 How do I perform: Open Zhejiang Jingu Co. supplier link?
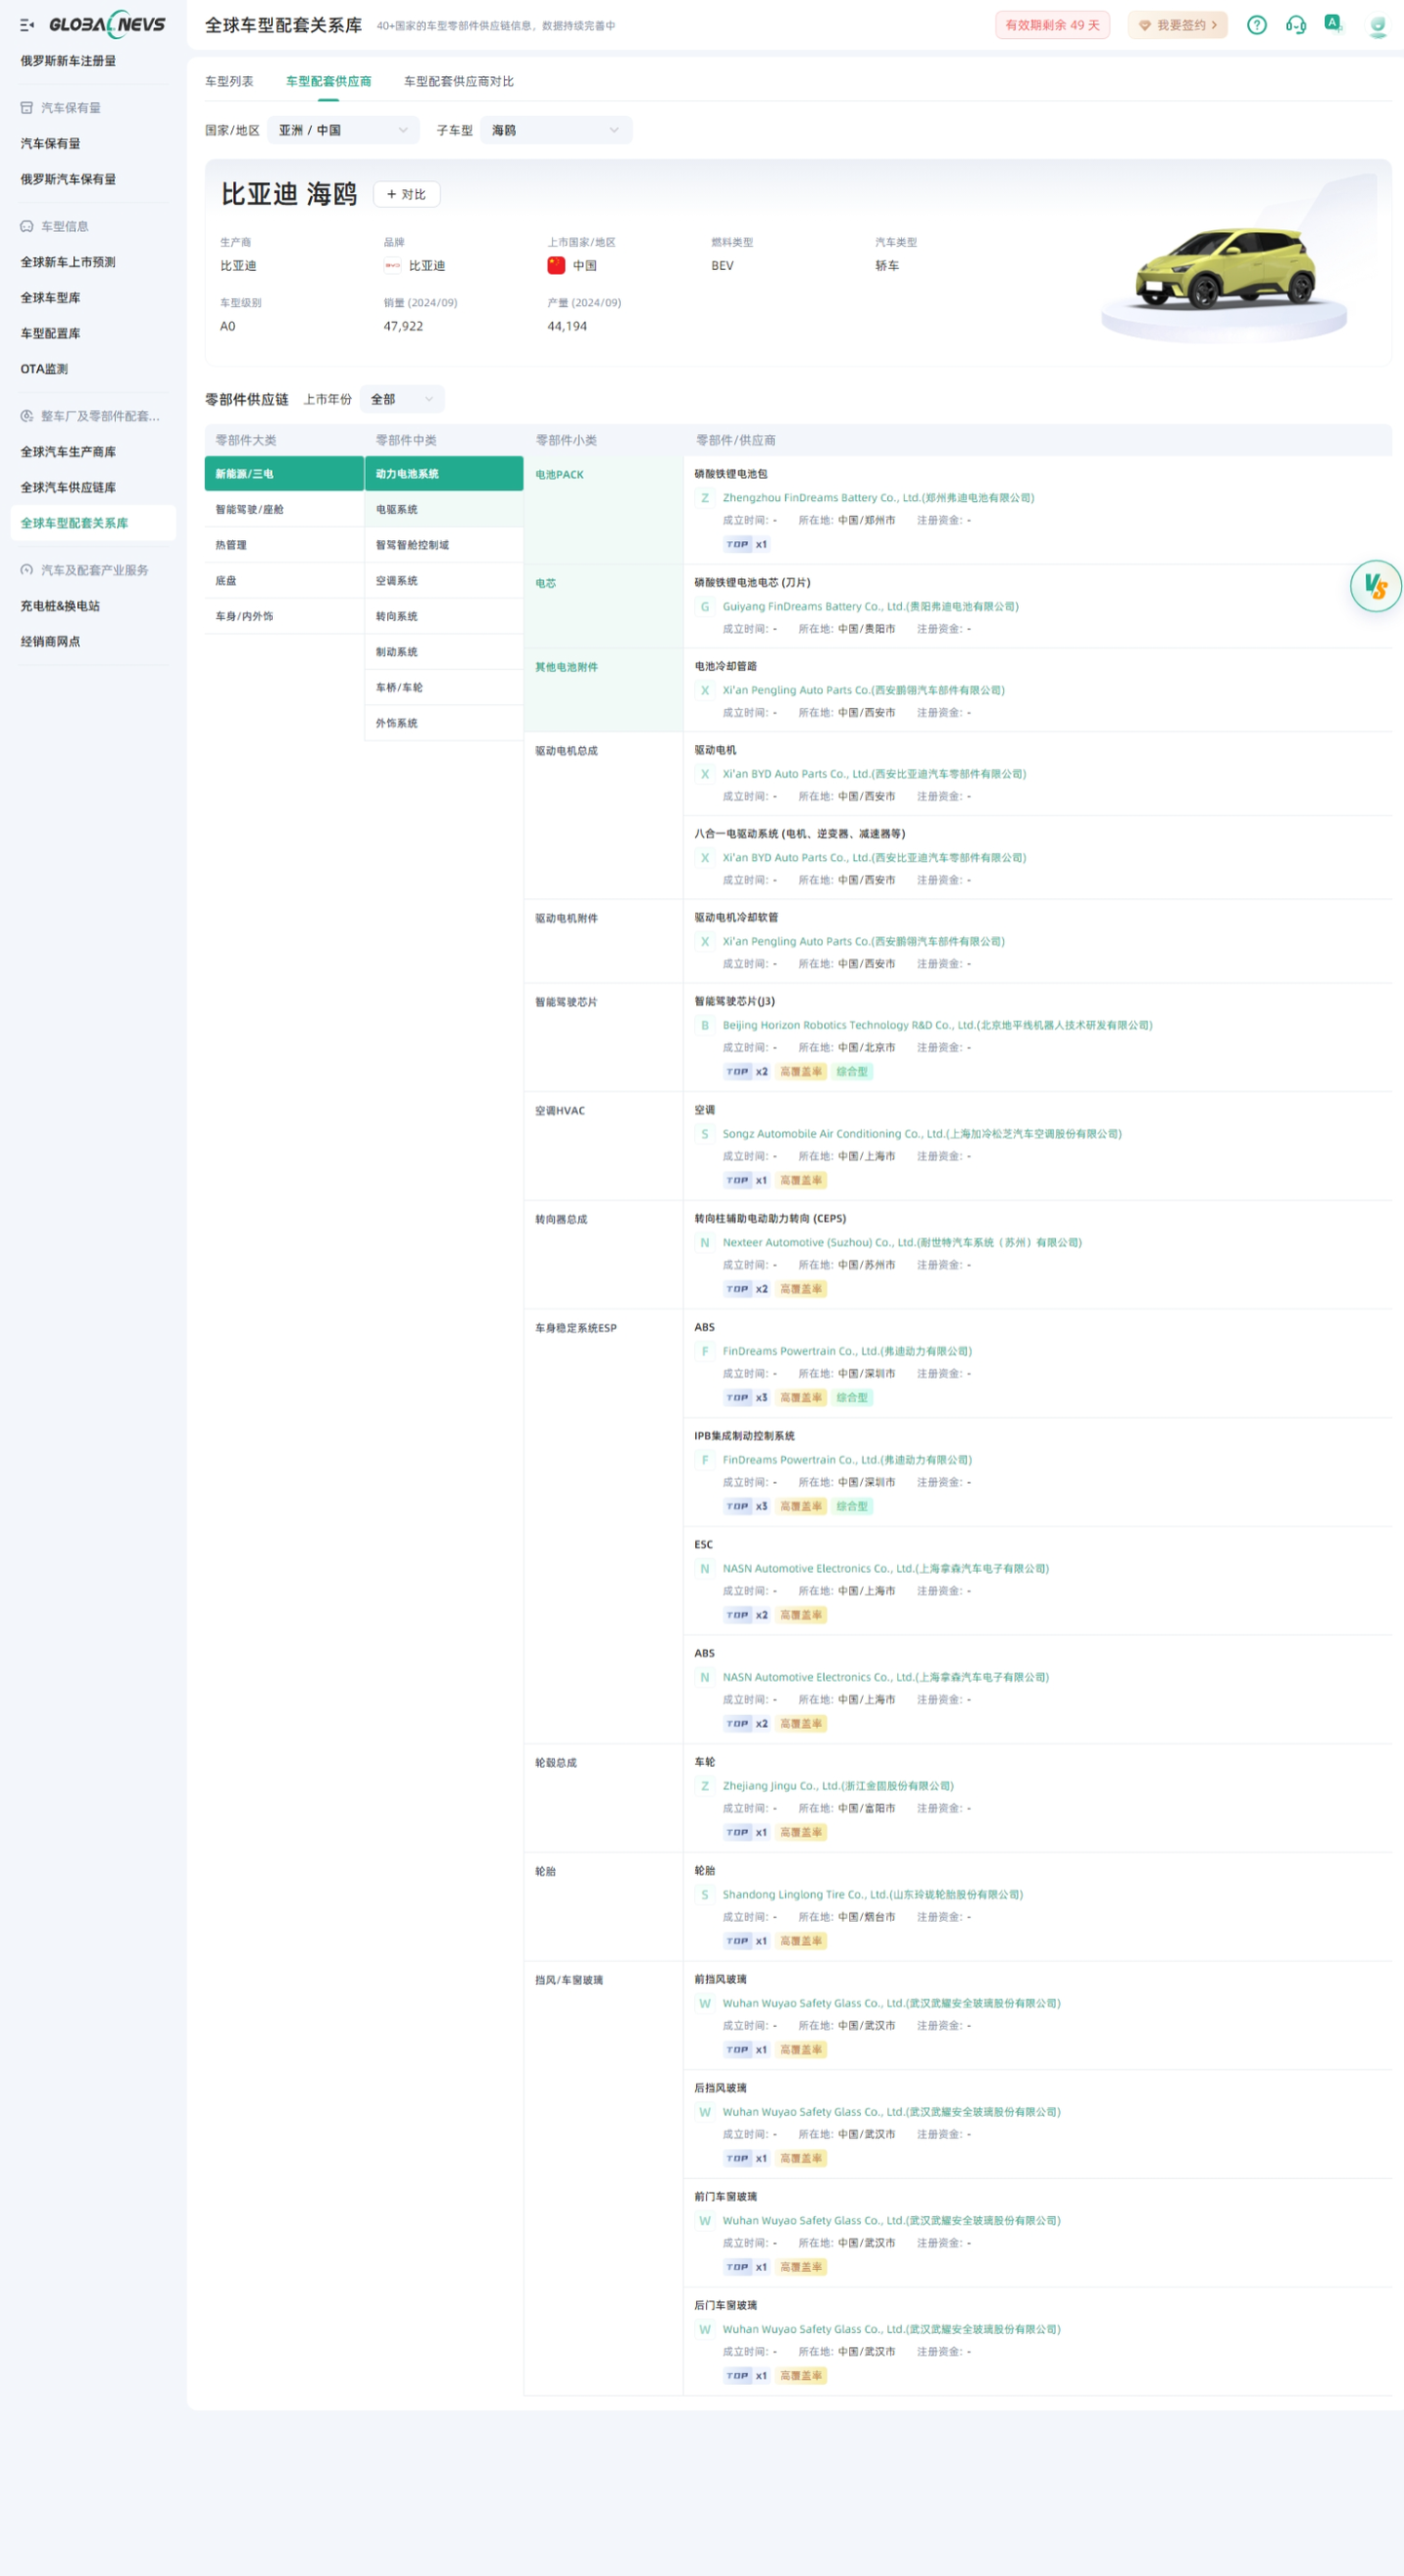838,1787
